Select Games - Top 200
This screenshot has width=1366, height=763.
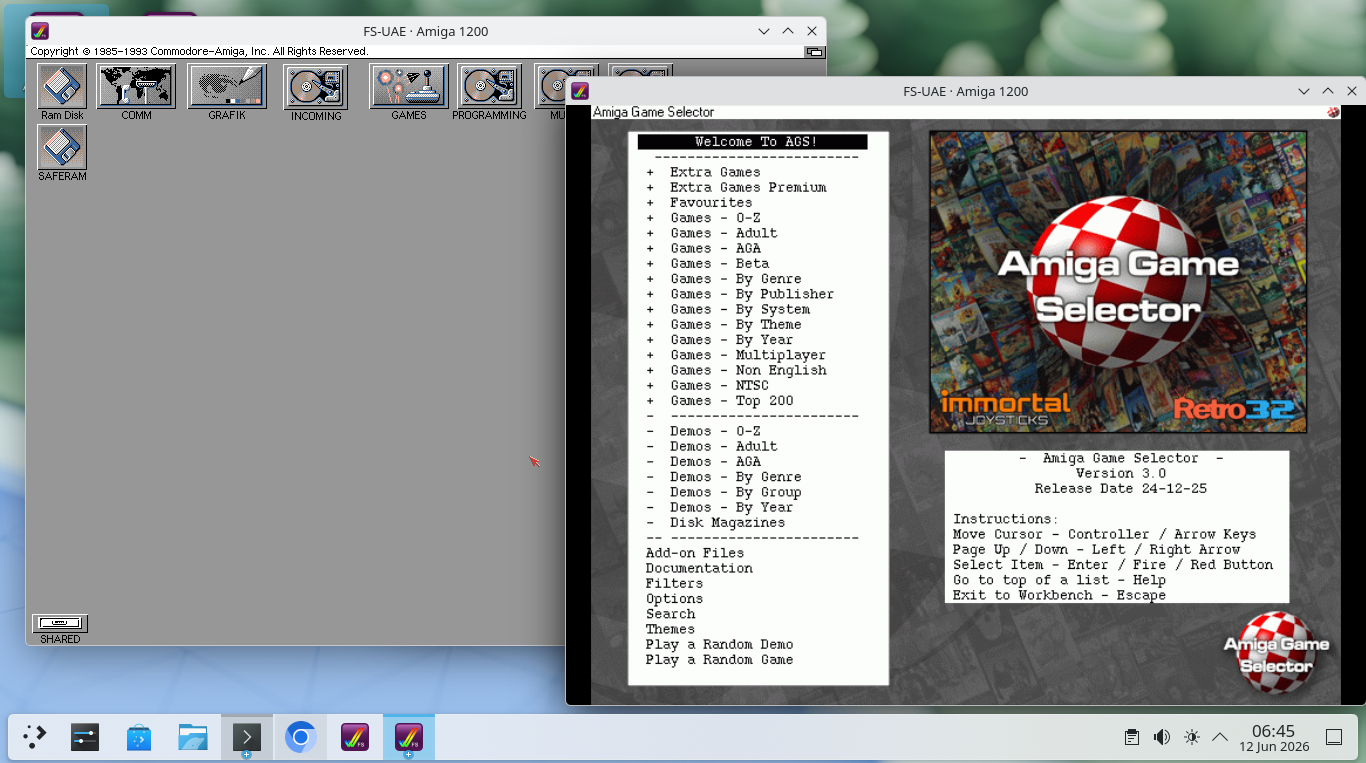(719, 401)
